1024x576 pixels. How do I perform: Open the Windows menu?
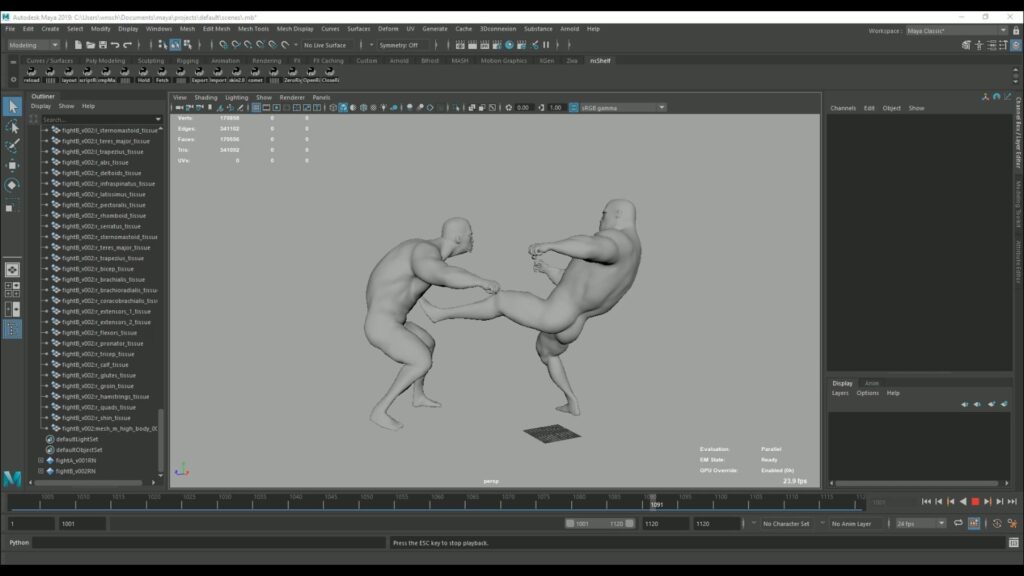(x=159, y=29)
